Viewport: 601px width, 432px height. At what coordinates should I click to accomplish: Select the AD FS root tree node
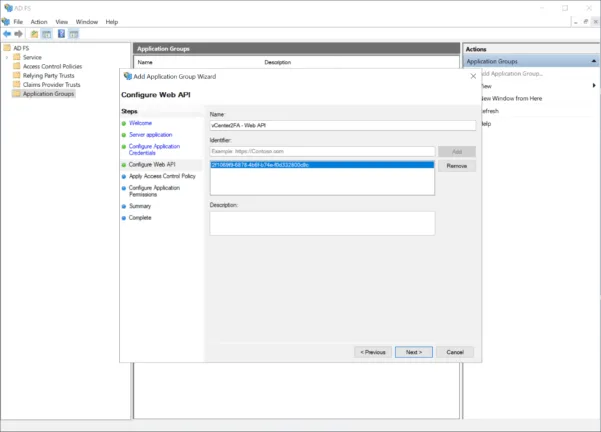coord(21,48)
